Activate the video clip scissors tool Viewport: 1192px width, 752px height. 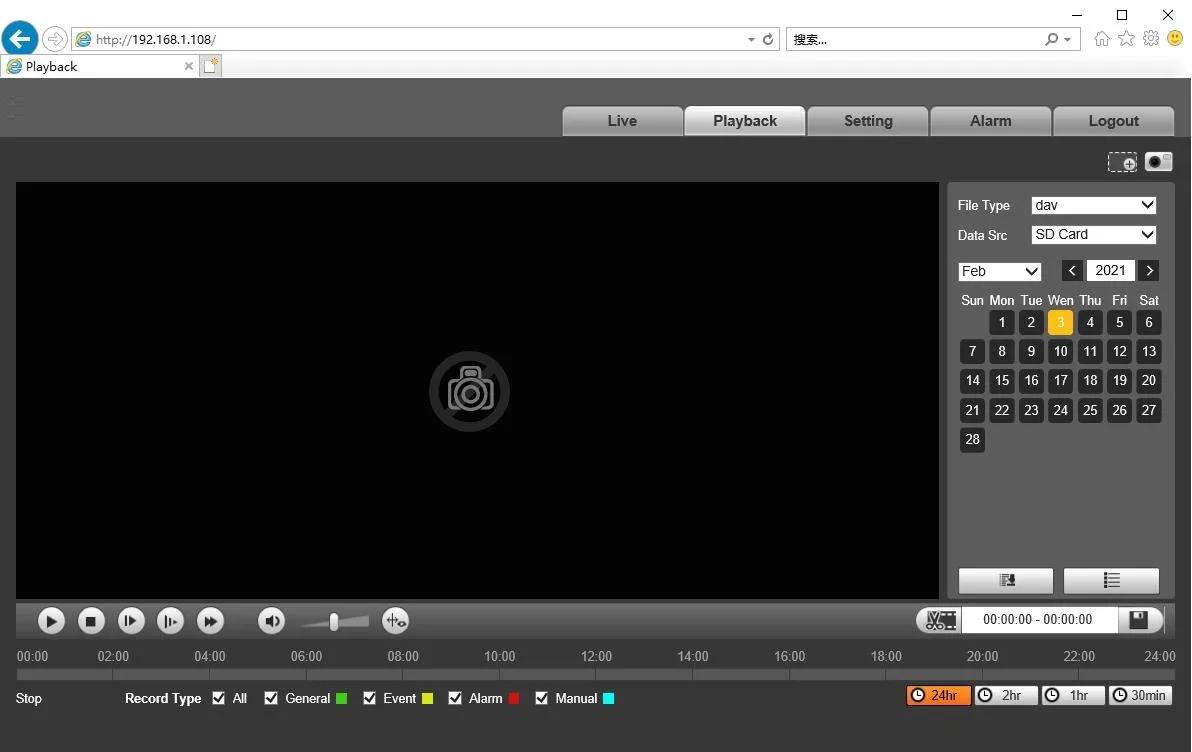coord(940,620)
